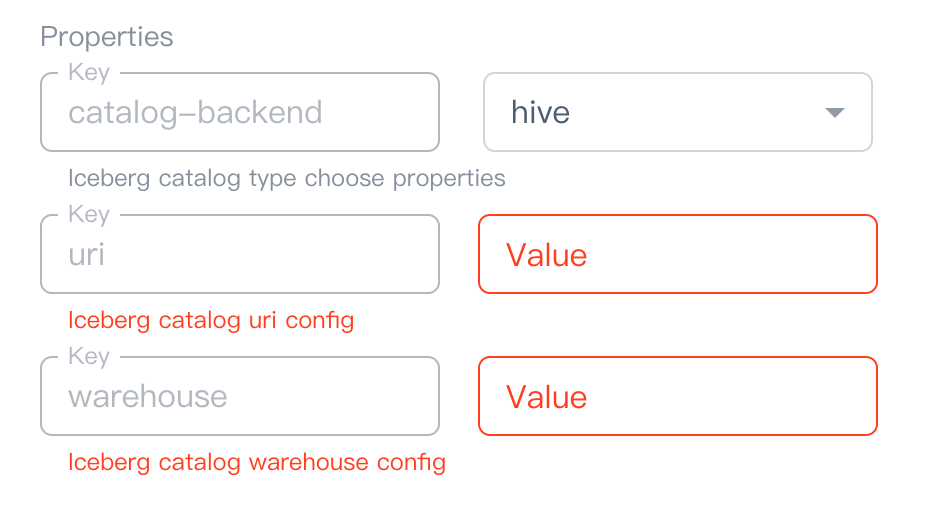This screenshot has height=518, width=938.
Task: Click the Key label above warehouse
Action: pos(89,357)
